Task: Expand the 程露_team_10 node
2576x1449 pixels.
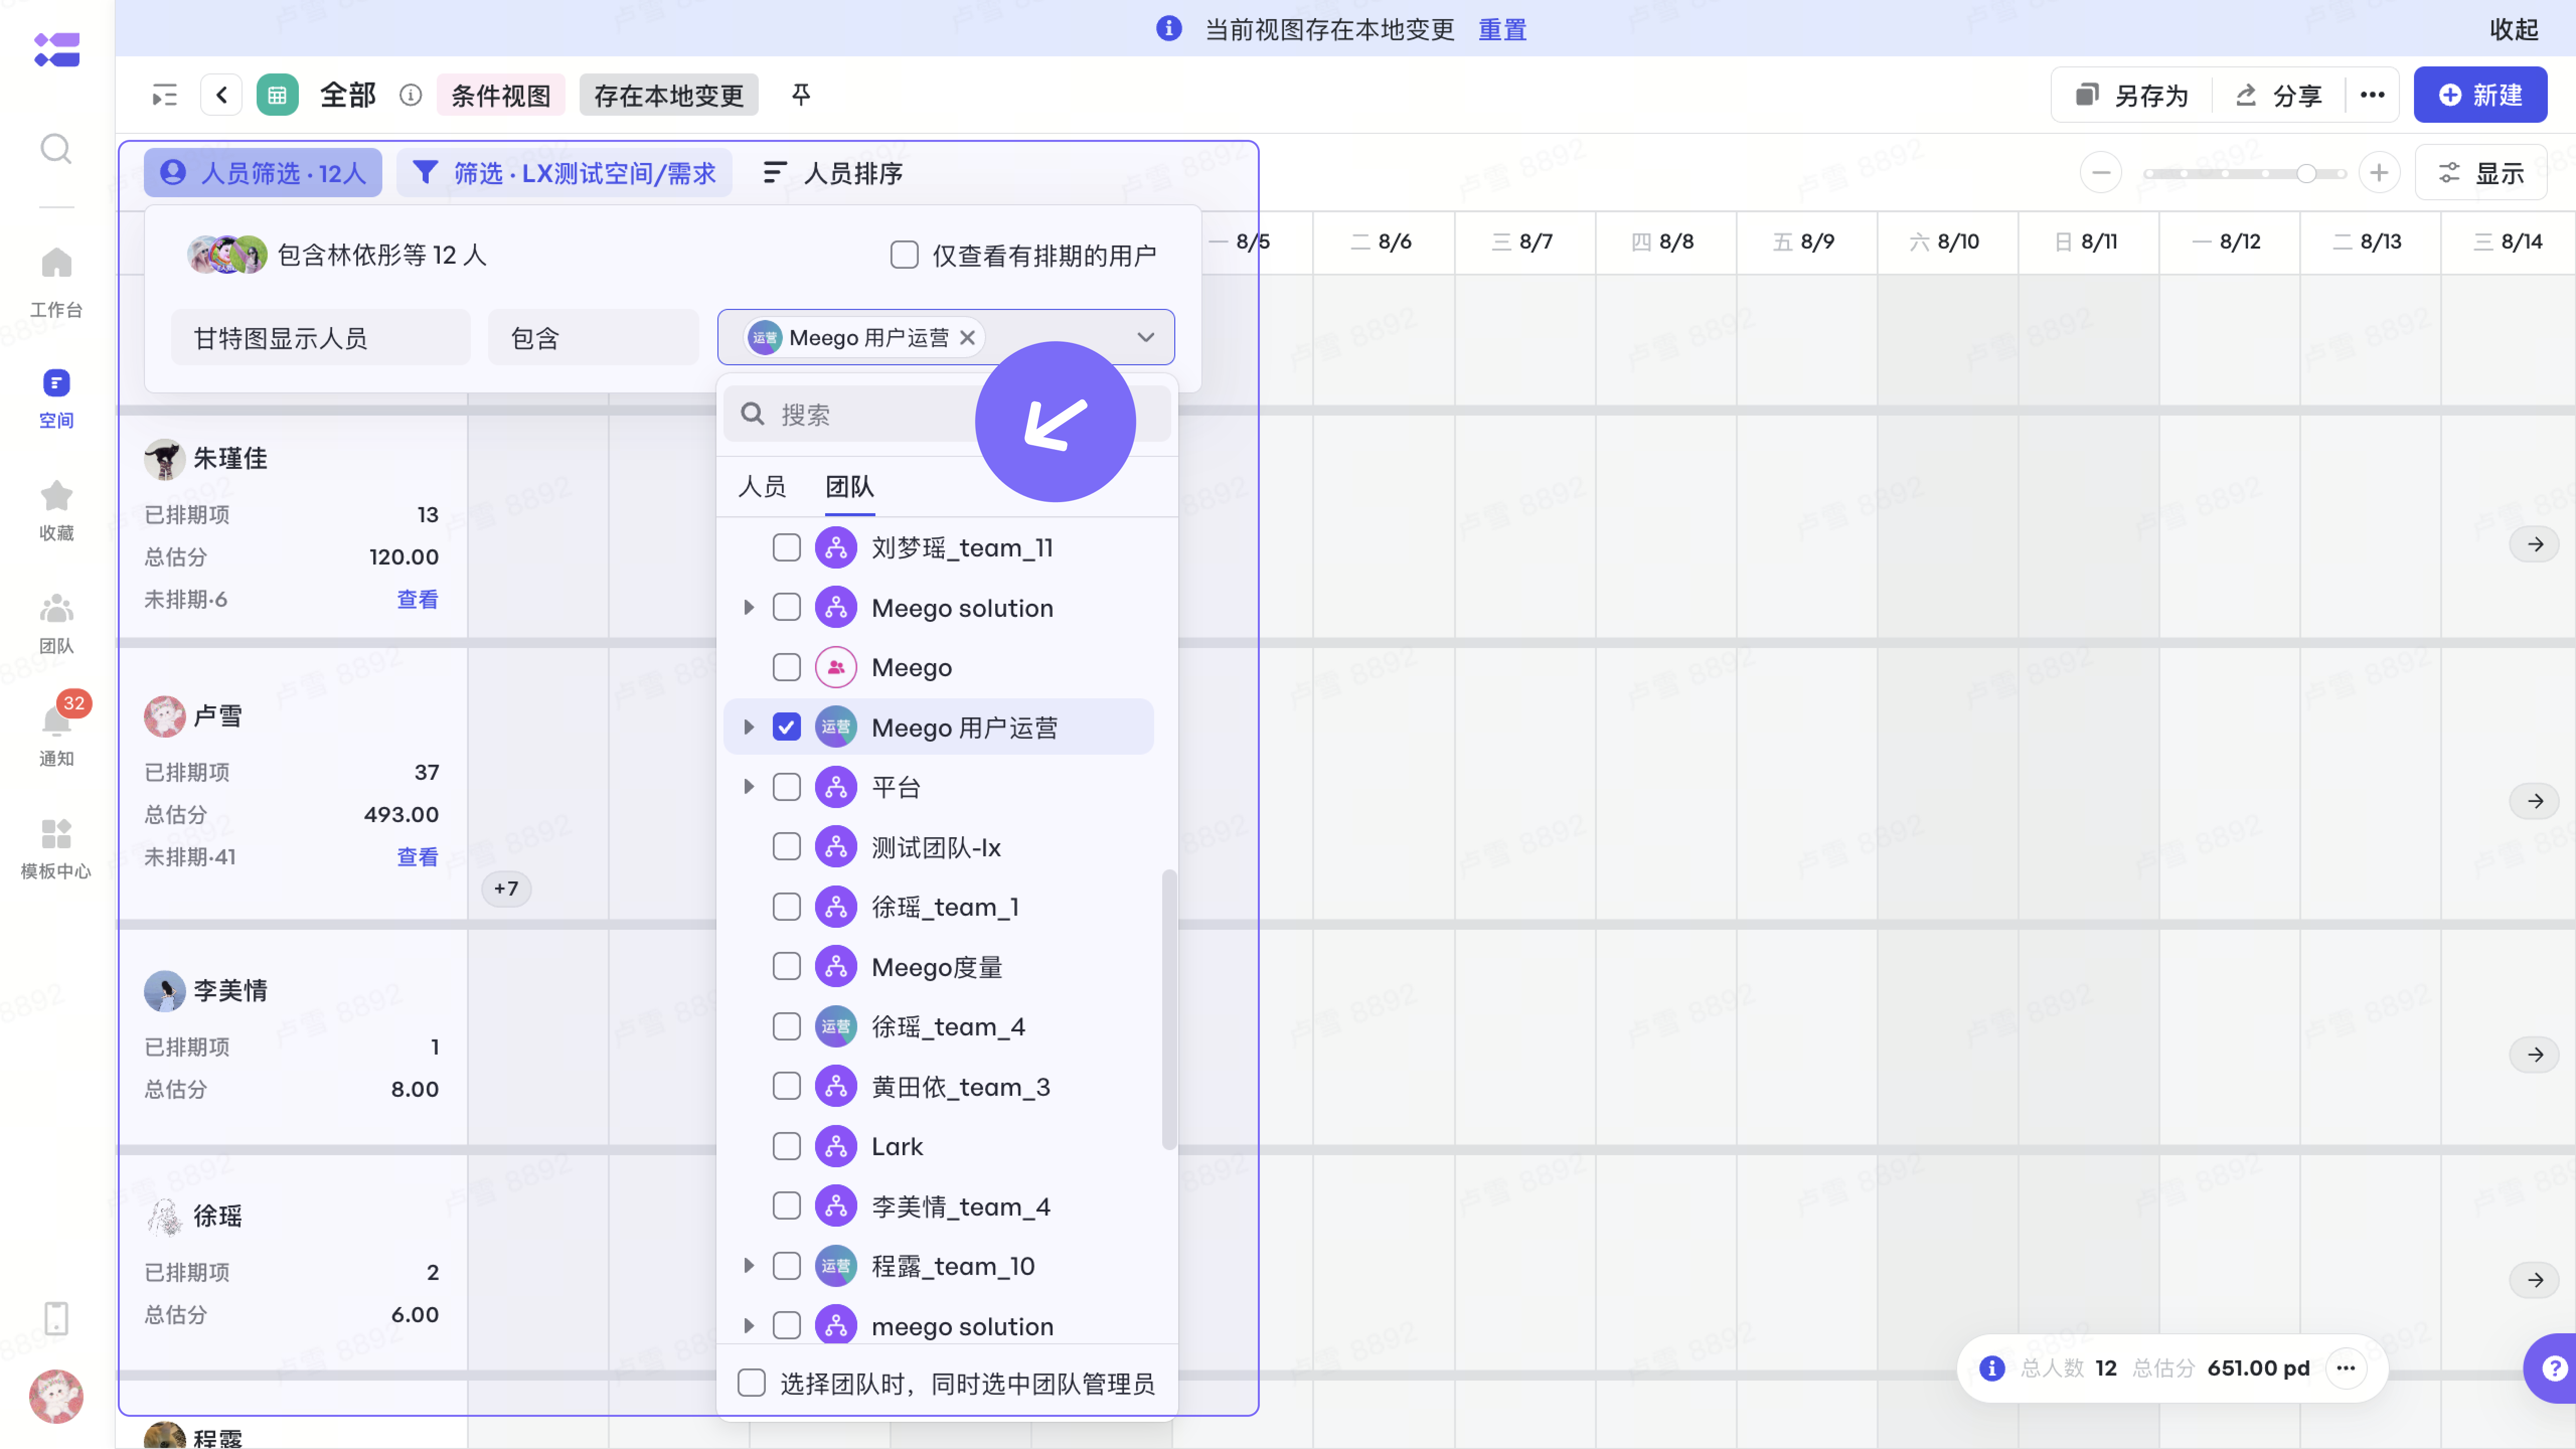Action: [748, 1266]
